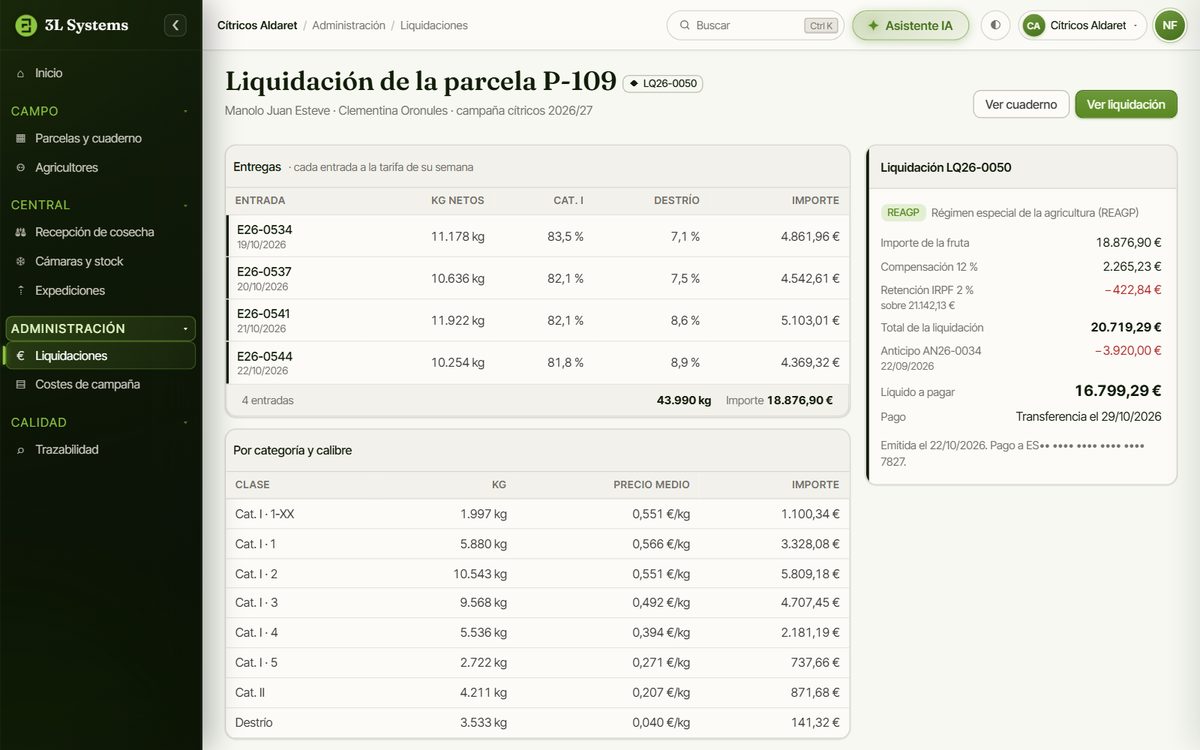
Task: Open delivery entry E26-0541
Action: 538,320
